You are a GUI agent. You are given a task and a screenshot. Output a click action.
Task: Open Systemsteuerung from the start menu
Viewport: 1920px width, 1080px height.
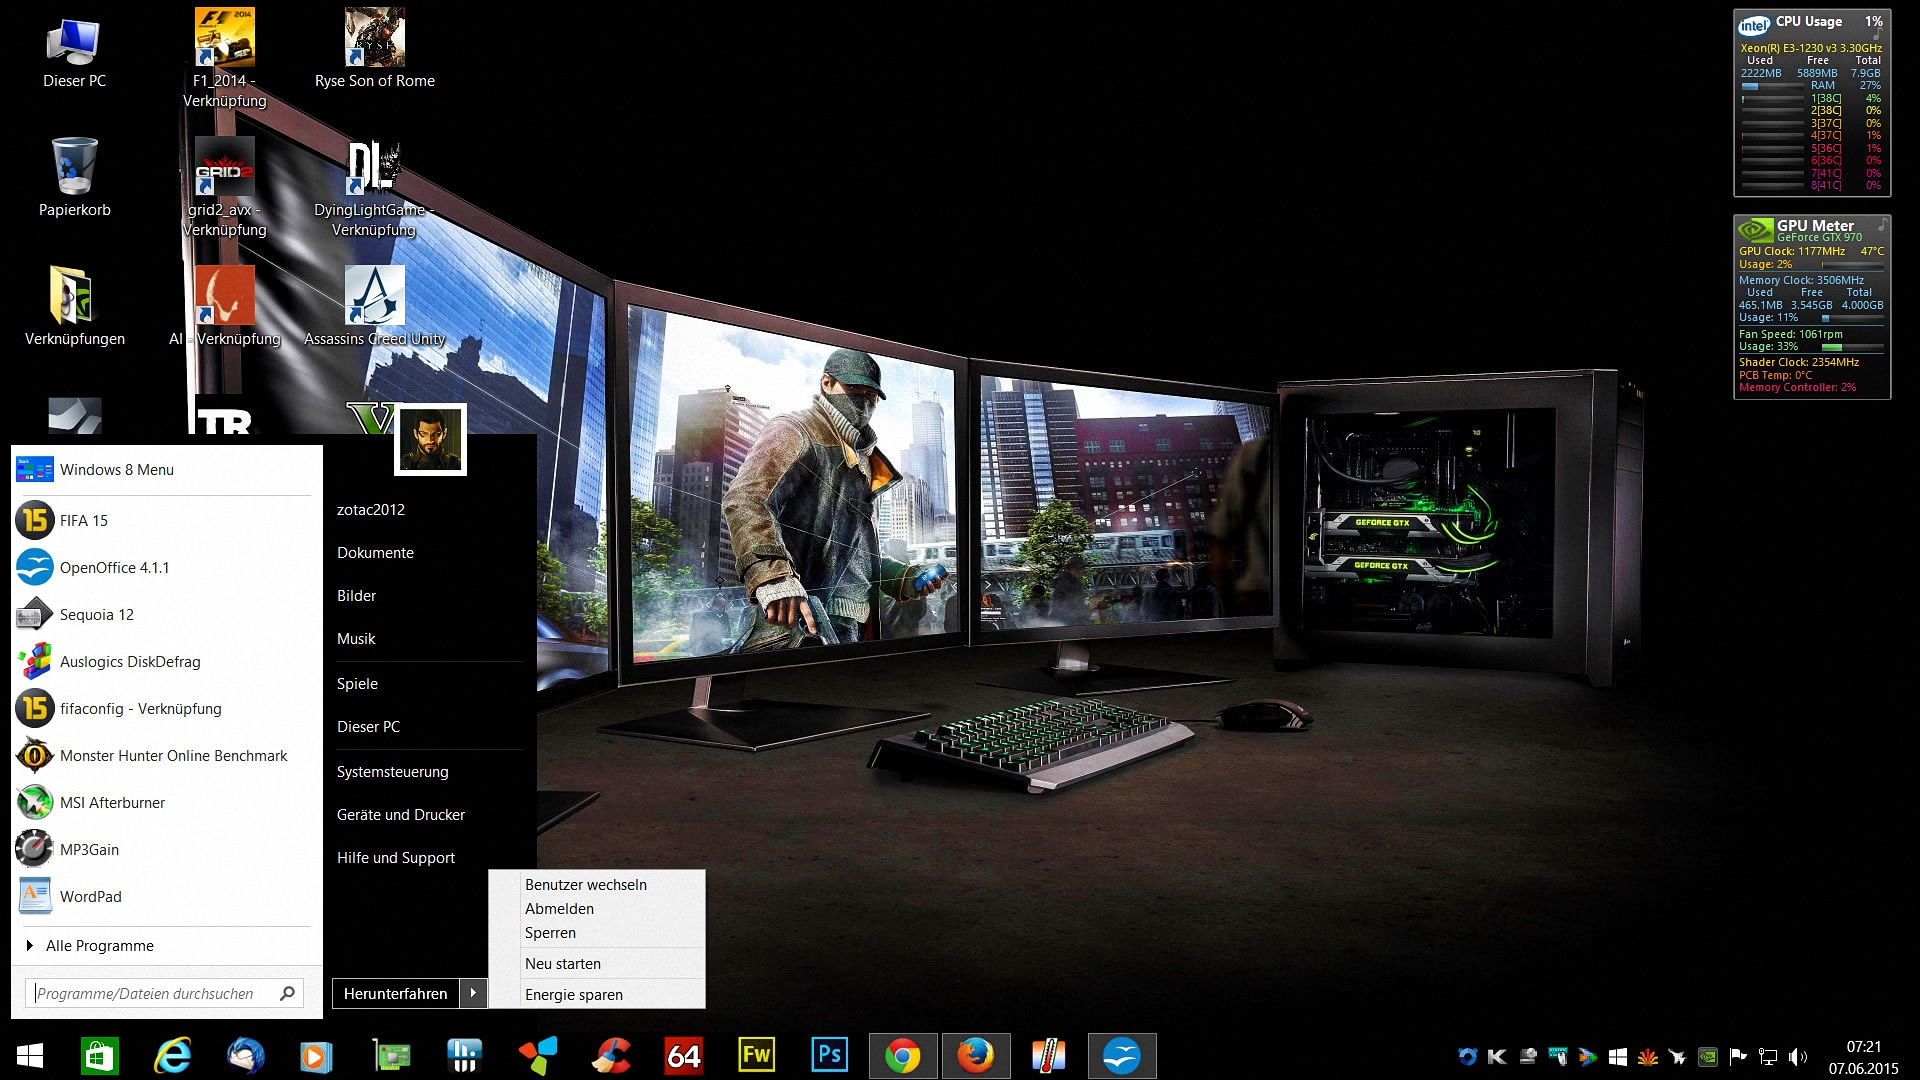pos(392,772)
